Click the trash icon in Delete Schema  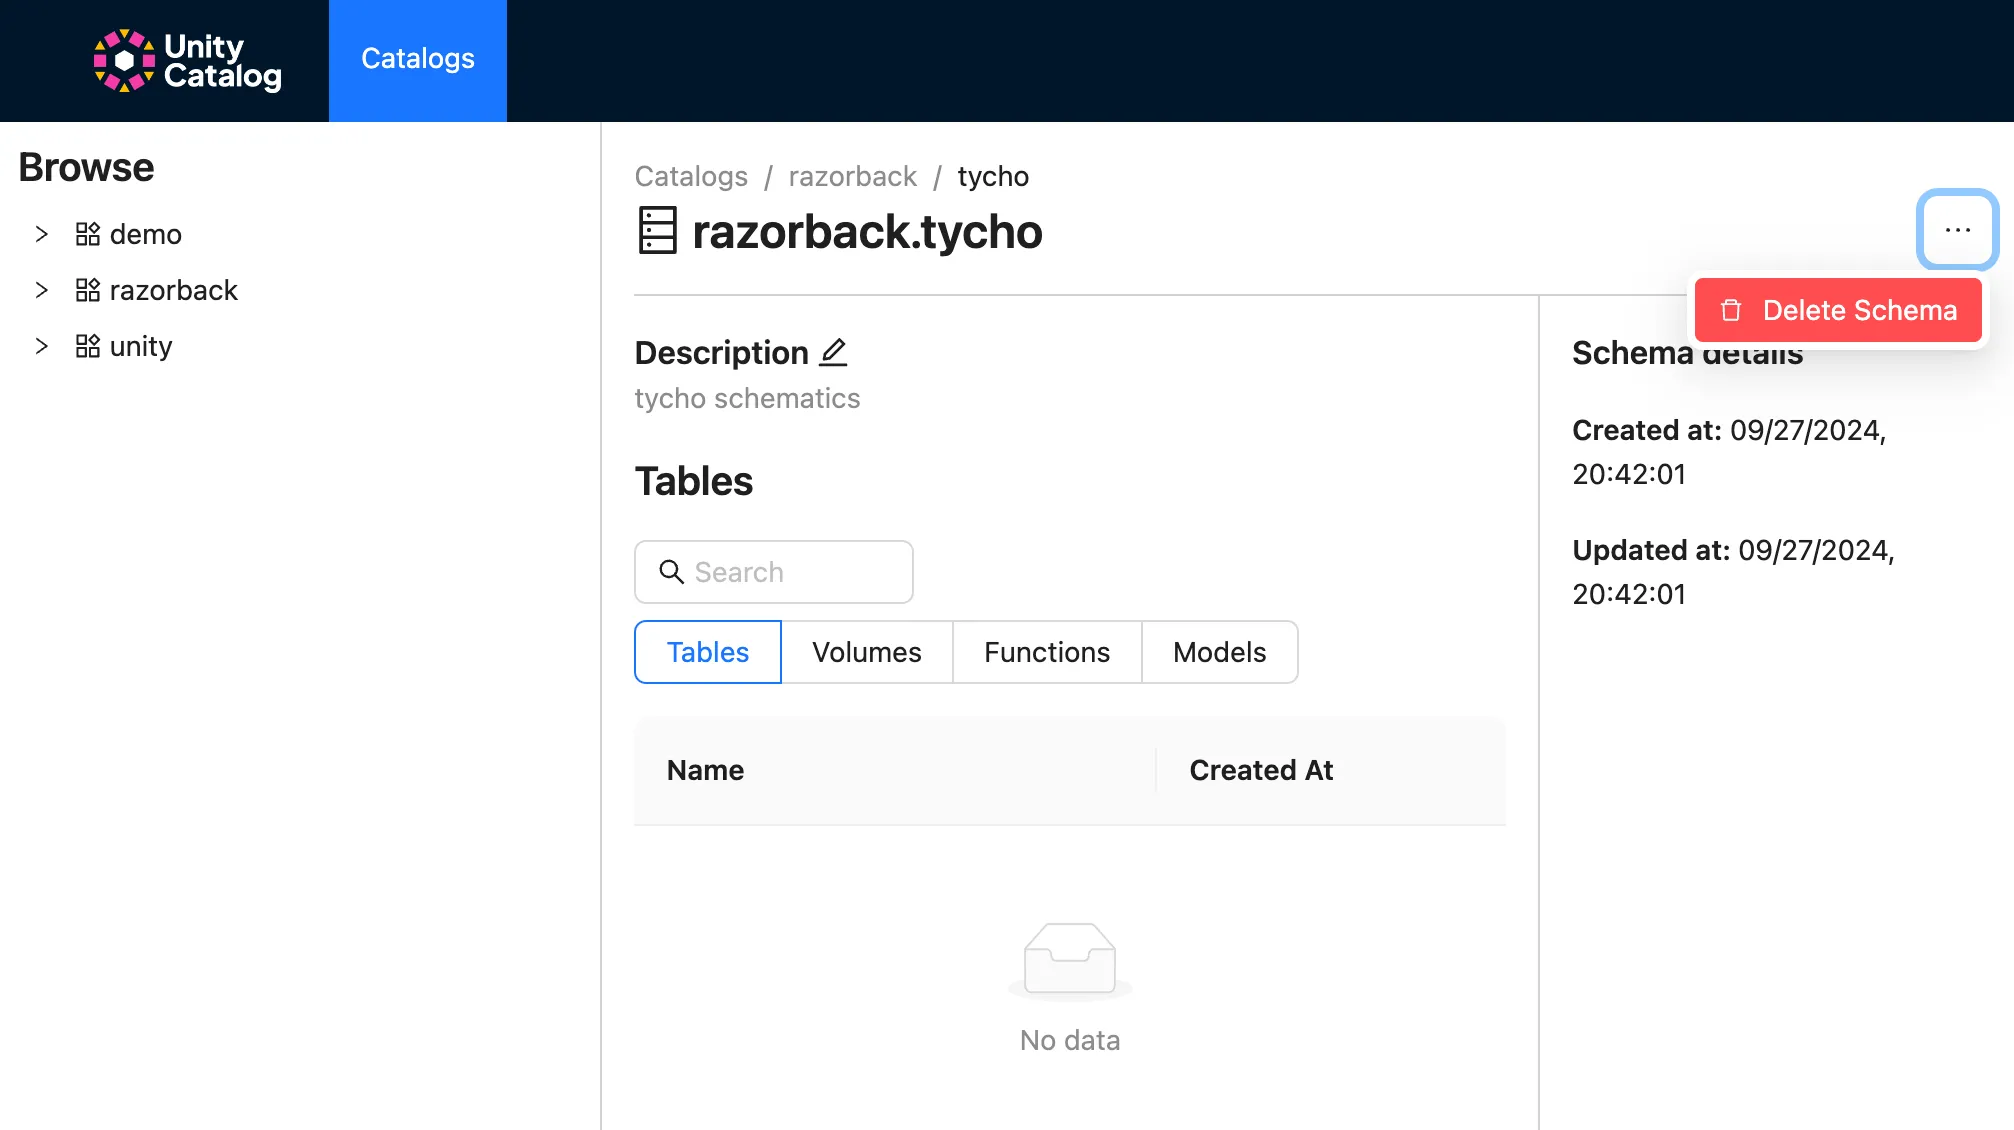(x=1729, y=310)
